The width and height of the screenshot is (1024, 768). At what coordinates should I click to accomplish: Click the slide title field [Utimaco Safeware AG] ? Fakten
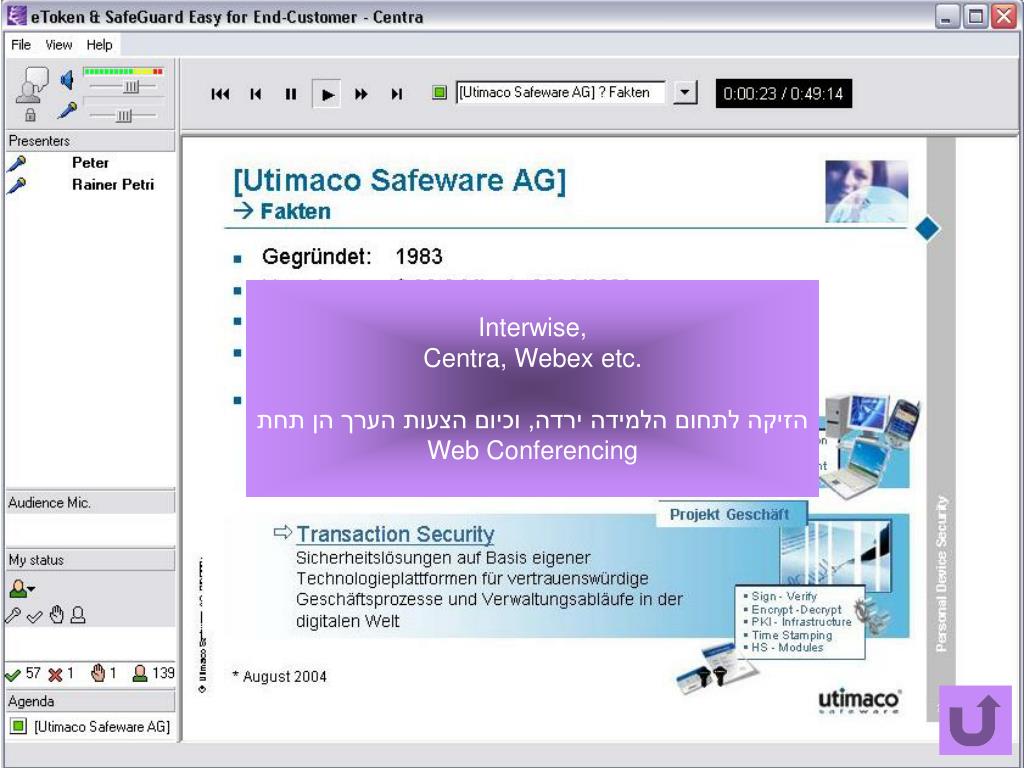pos(560,93)
